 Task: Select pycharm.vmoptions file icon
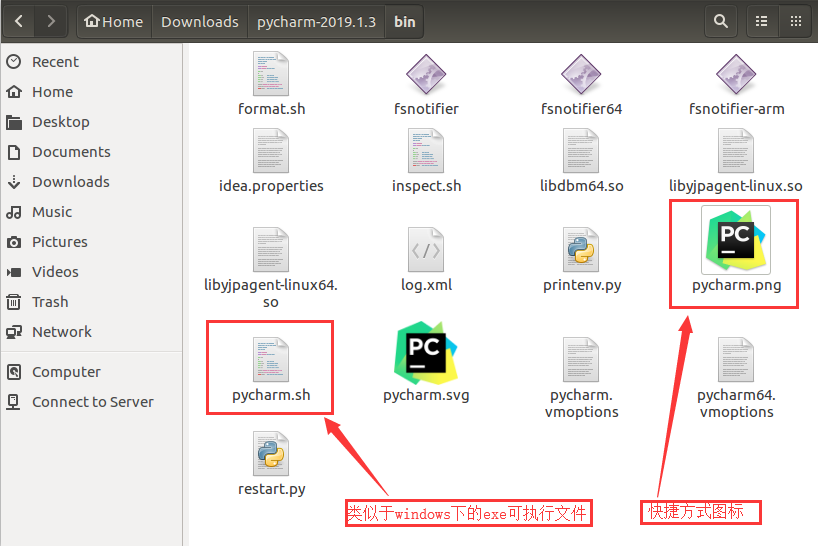click(581, 360)
